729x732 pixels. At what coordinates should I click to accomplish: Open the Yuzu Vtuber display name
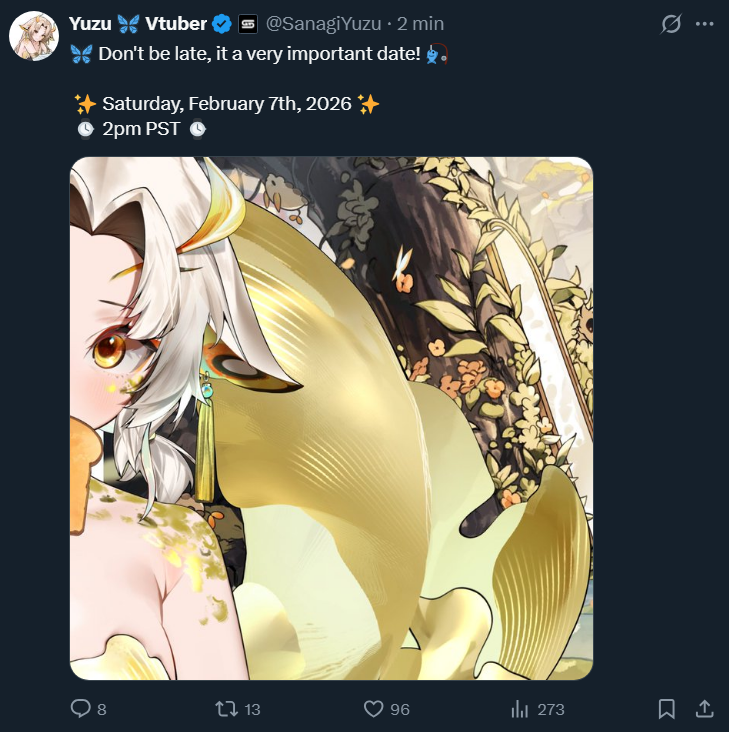138,24
